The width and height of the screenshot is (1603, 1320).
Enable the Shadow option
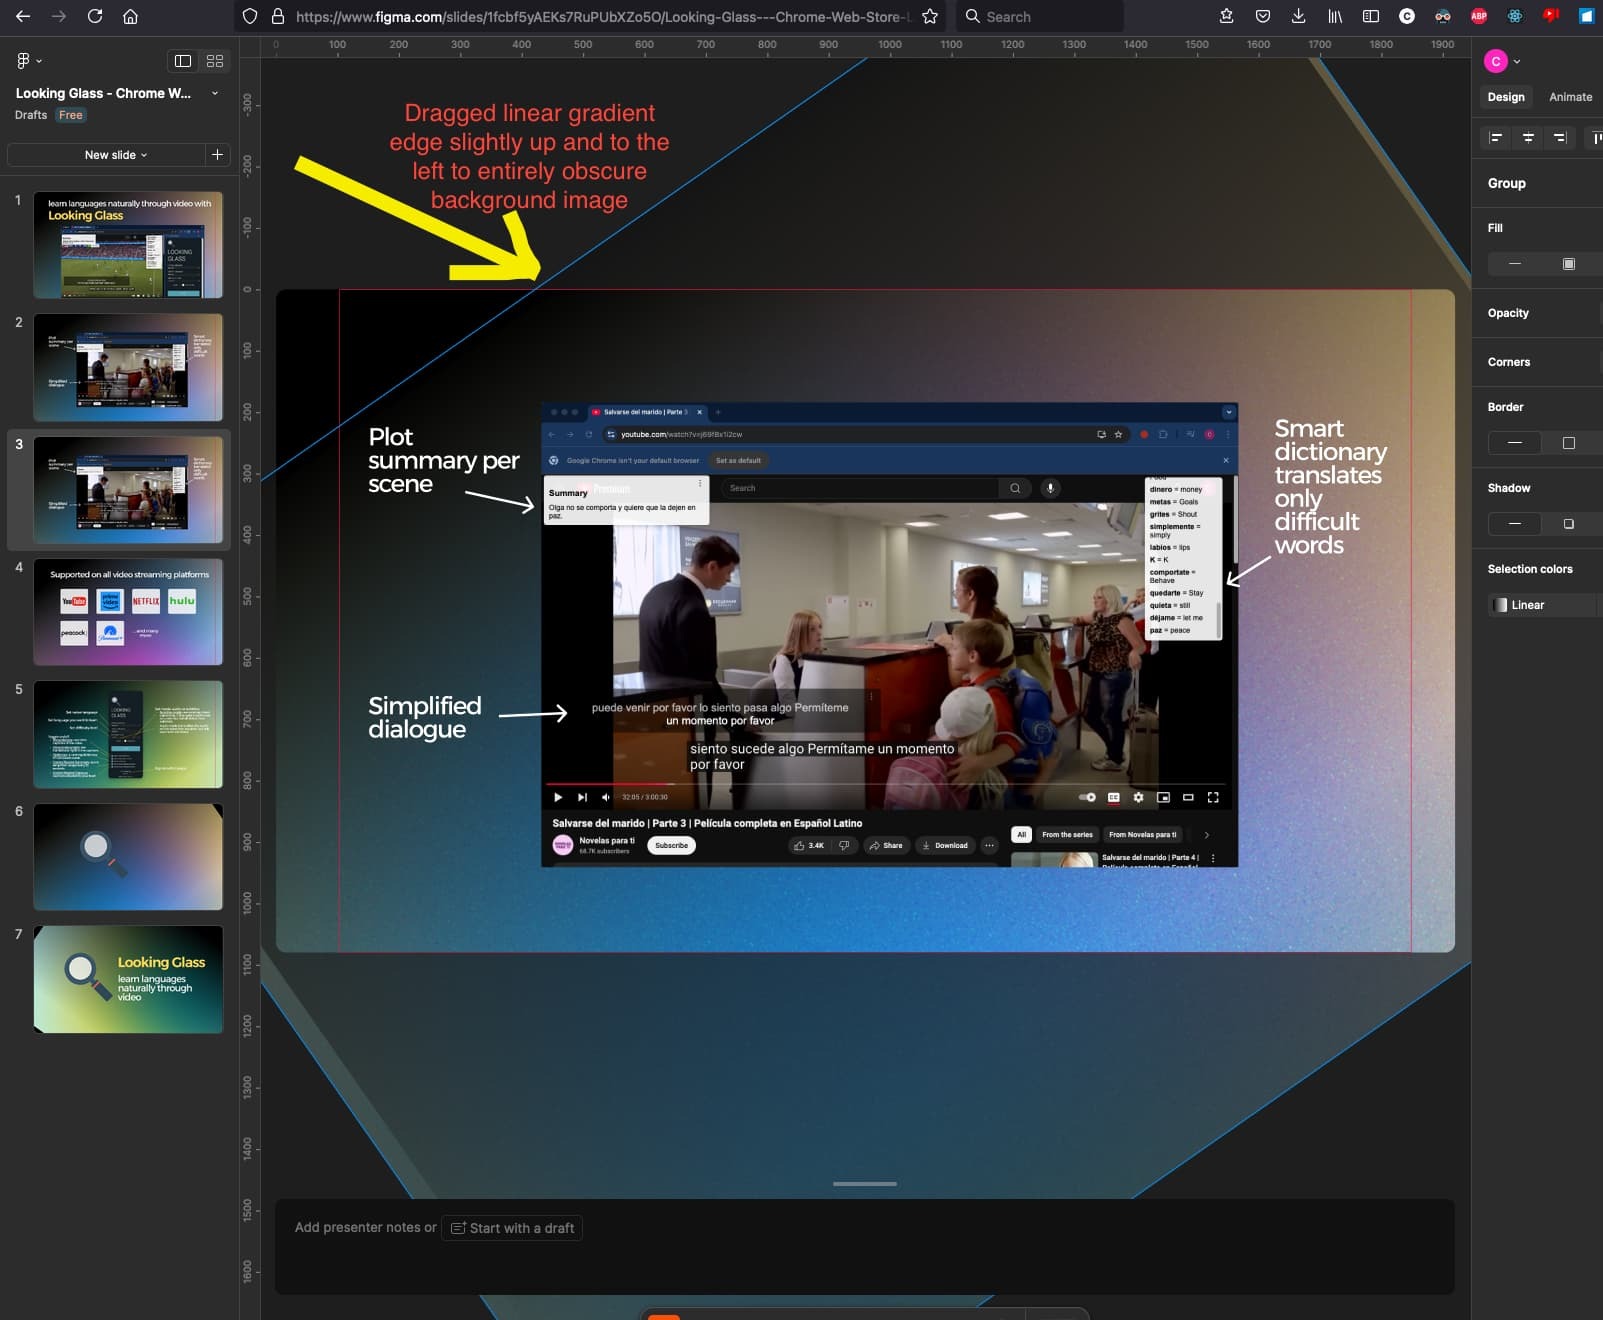tap(1569, 524)
